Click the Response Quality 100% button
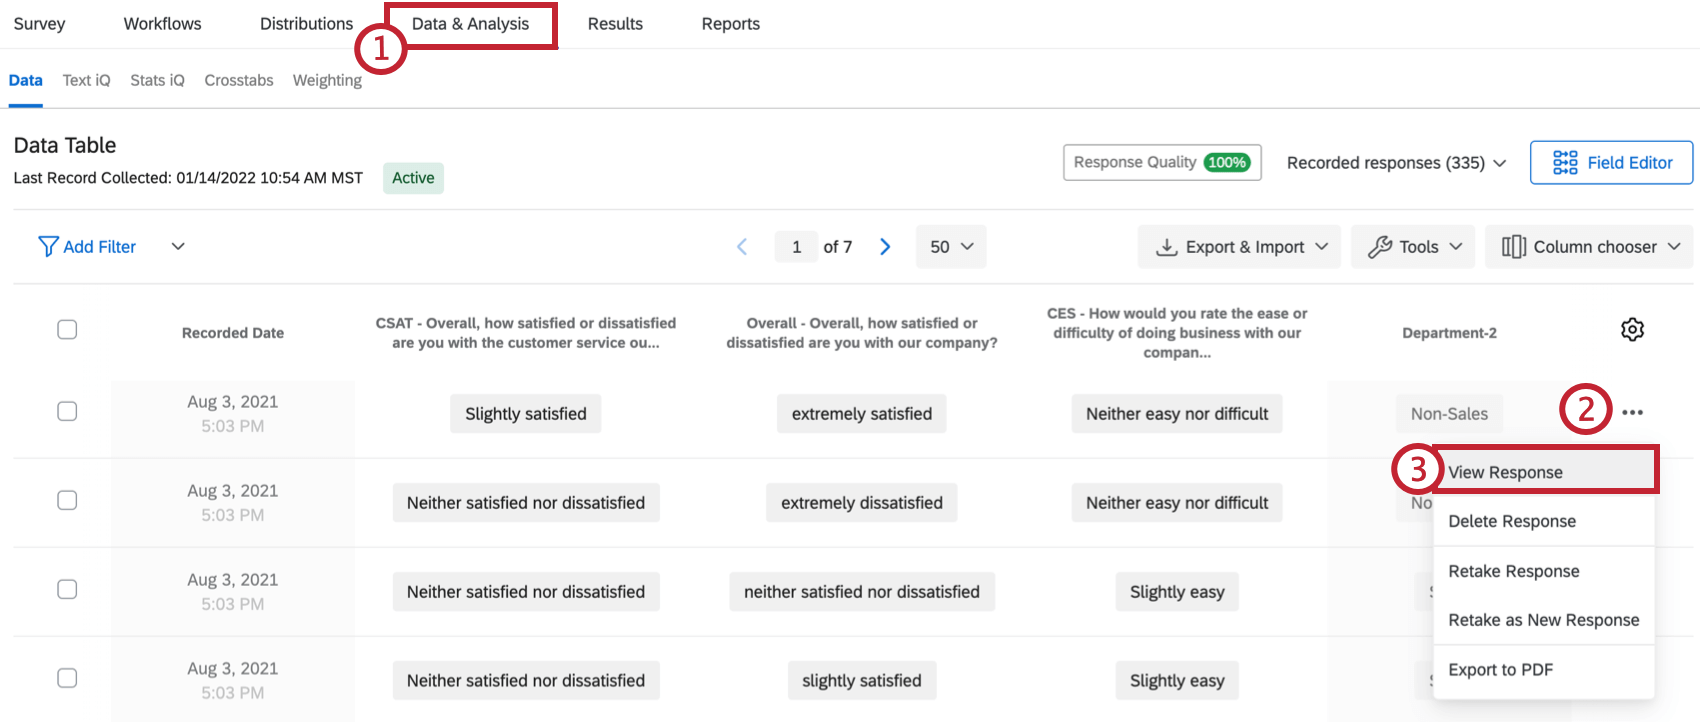Image resolution: width=1700 pixels, height=722 pixels. pyautogui.click(x=1161, y=163)
